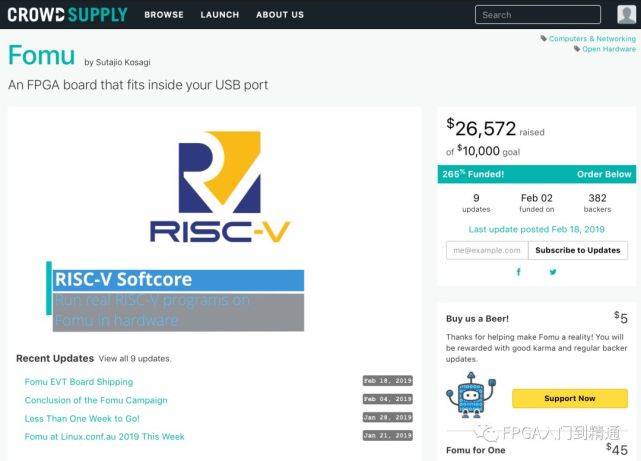The image size is (641, 461).
Task: Open the About Us menu item
Action: 280,15
